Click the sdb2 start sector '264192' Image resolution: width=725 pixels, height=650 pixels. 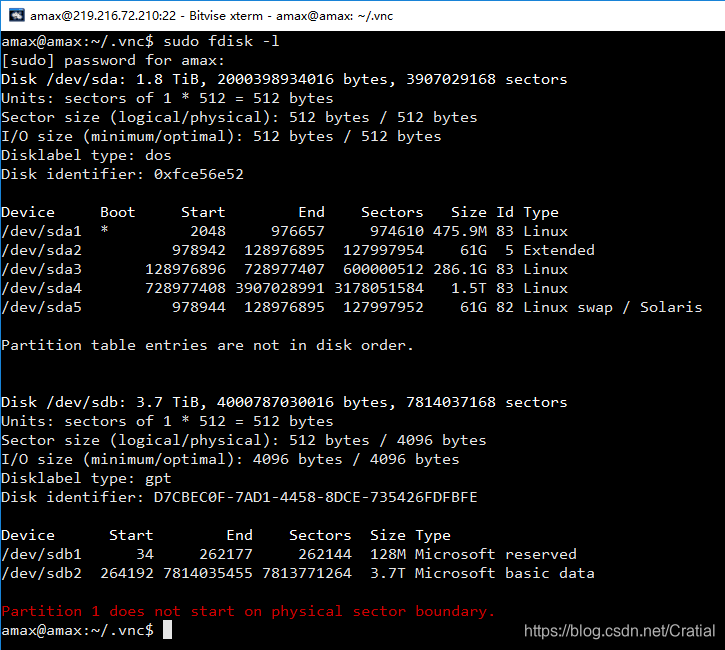pos(127,573)
